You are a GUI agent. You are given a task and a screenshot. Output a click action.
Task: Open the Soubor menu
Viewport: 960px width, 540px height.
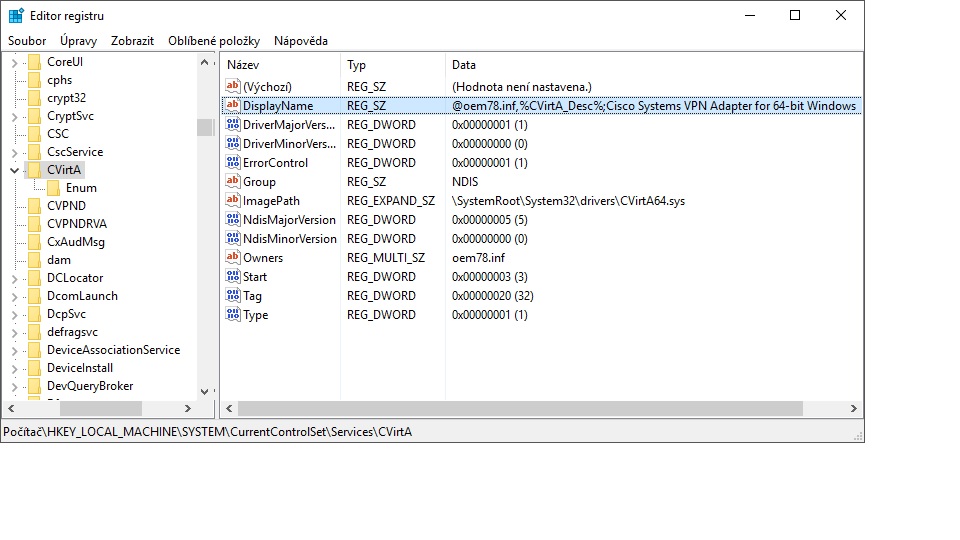point(27,41)
